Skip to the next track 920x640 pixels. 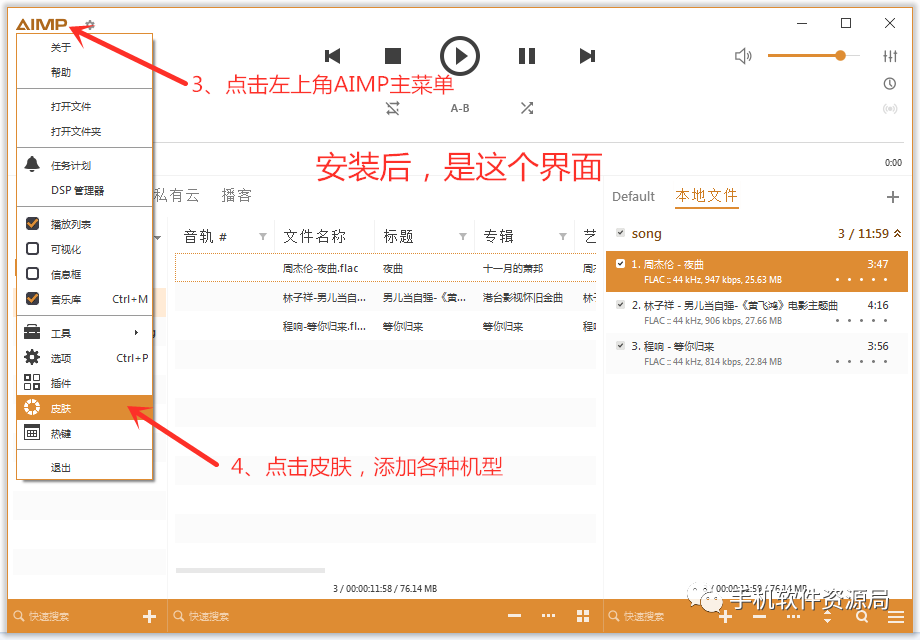pyautogui.click(x=587, y=56)
